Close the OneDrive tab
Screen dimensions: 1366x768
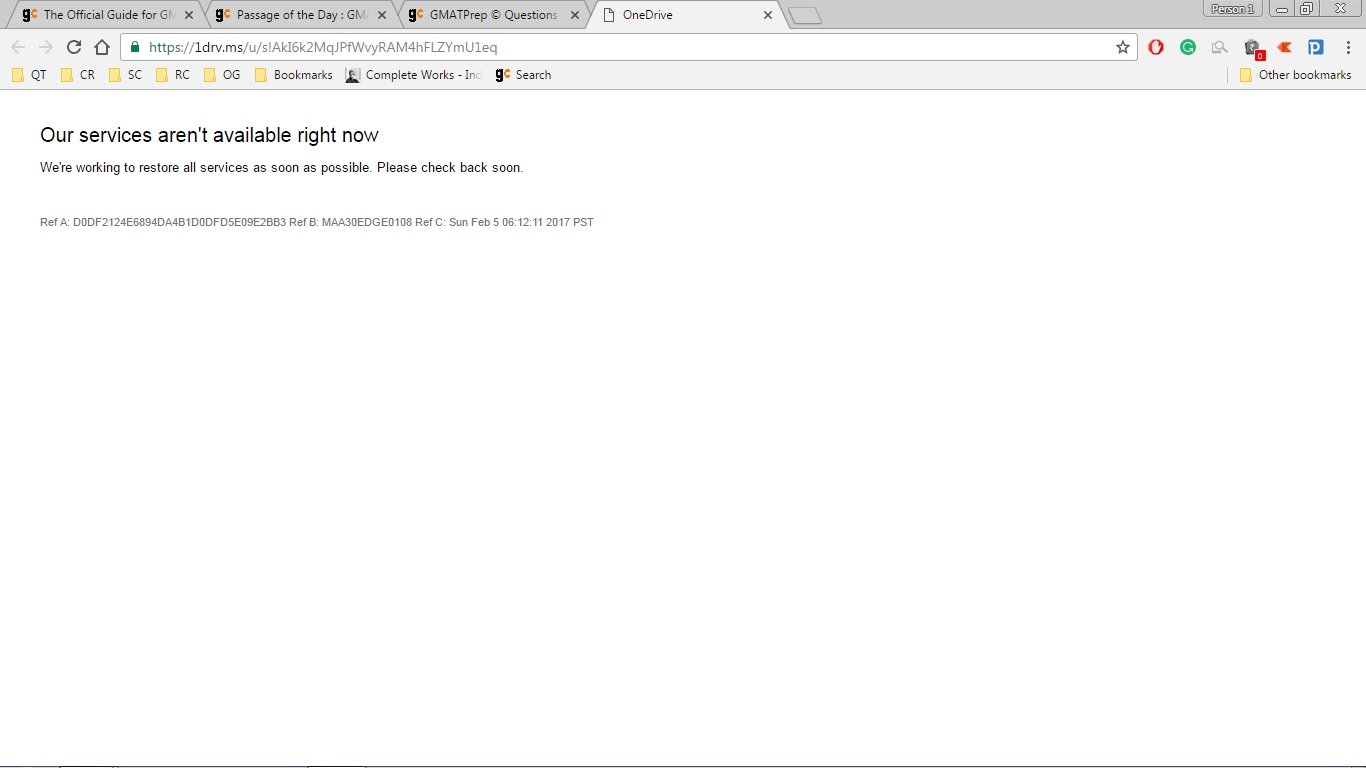pos(768,15)
